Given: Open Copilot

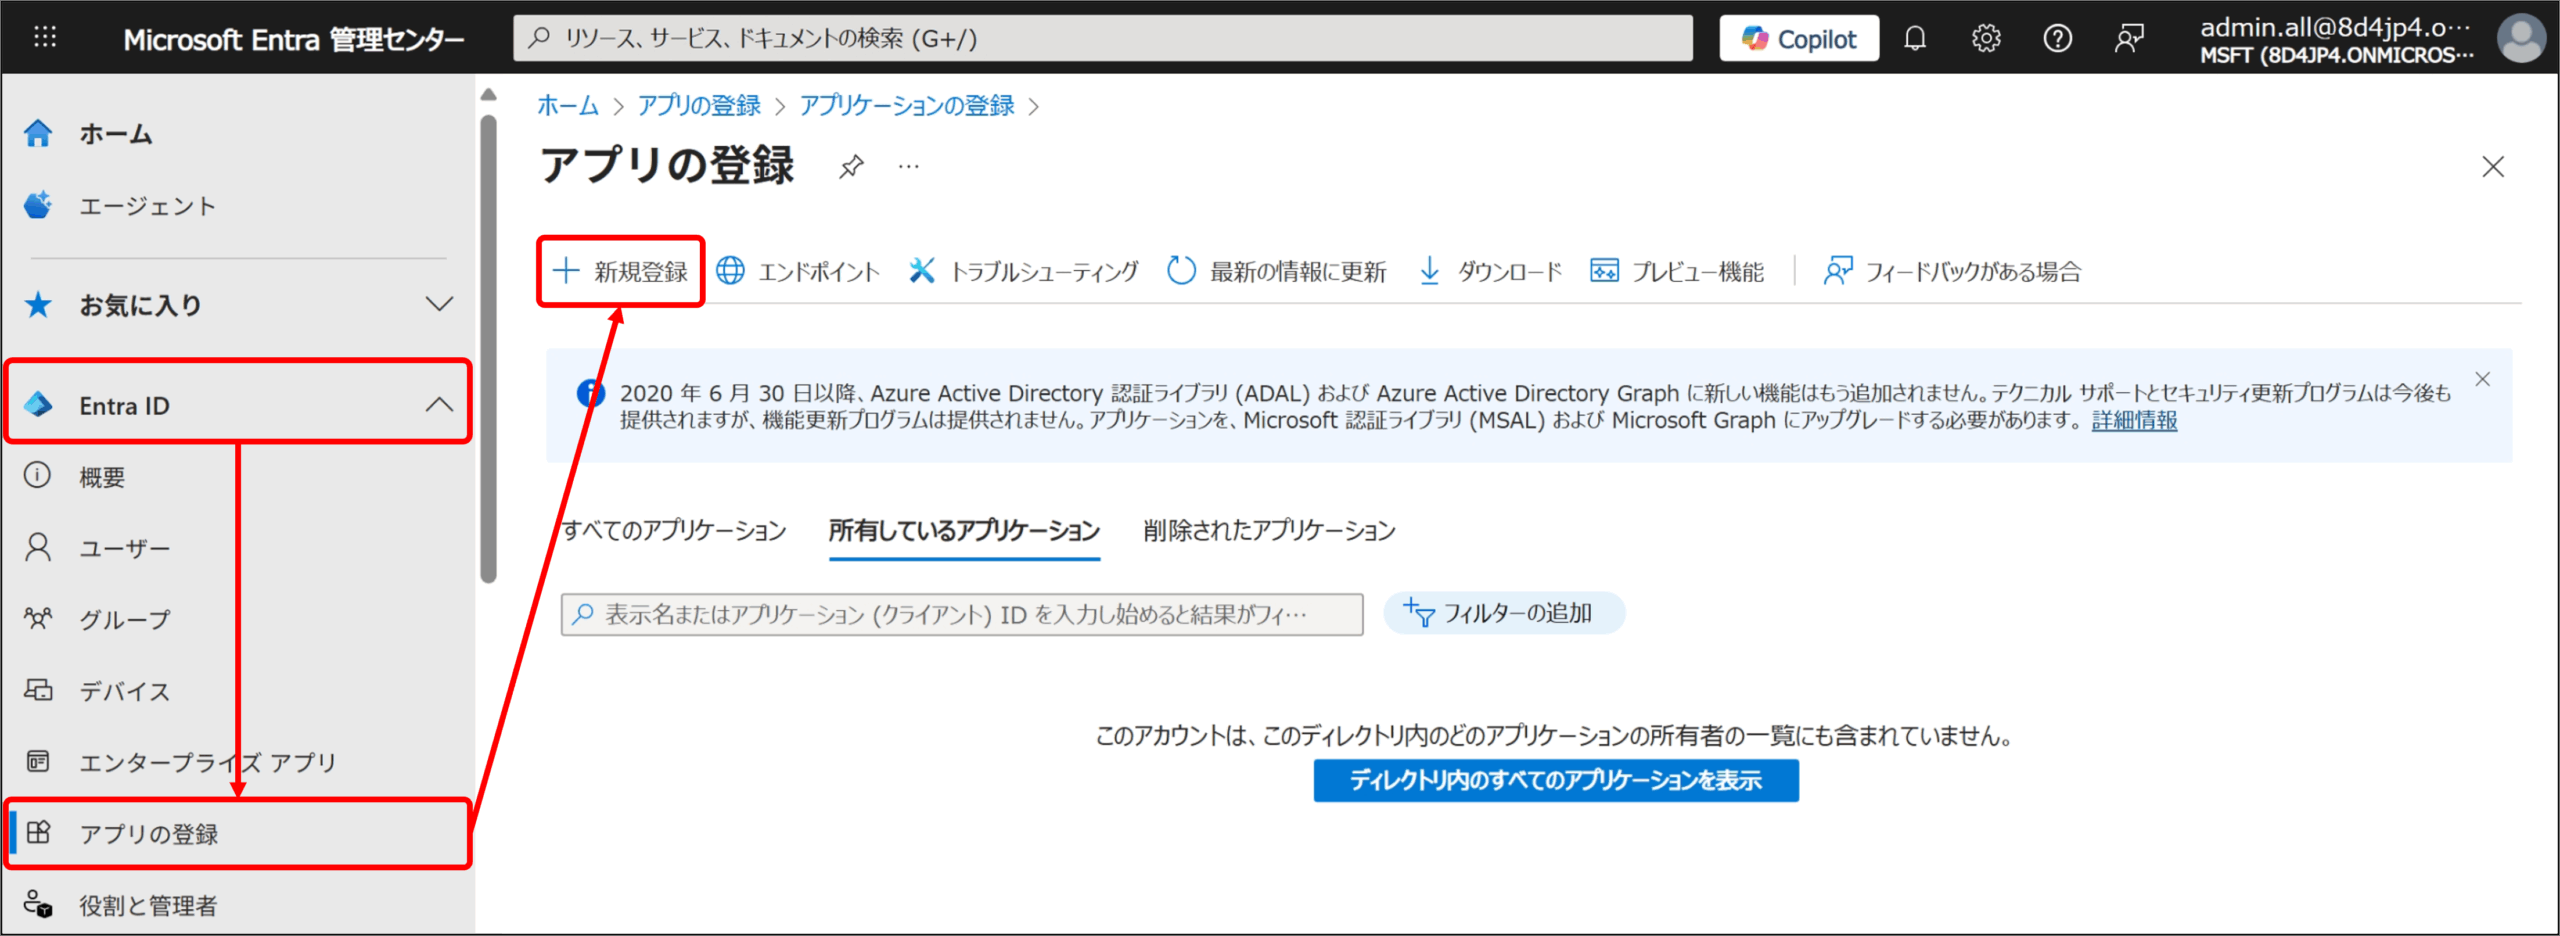Looking at the screenshot, I should [1798, 38].
